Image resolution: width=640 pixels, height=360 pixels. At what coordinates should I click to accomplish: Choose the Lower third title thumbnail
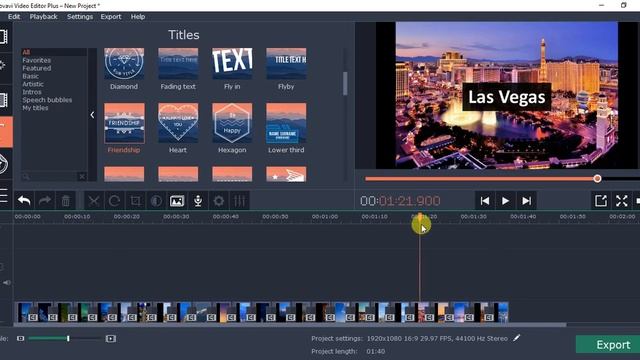pos(286,123)
